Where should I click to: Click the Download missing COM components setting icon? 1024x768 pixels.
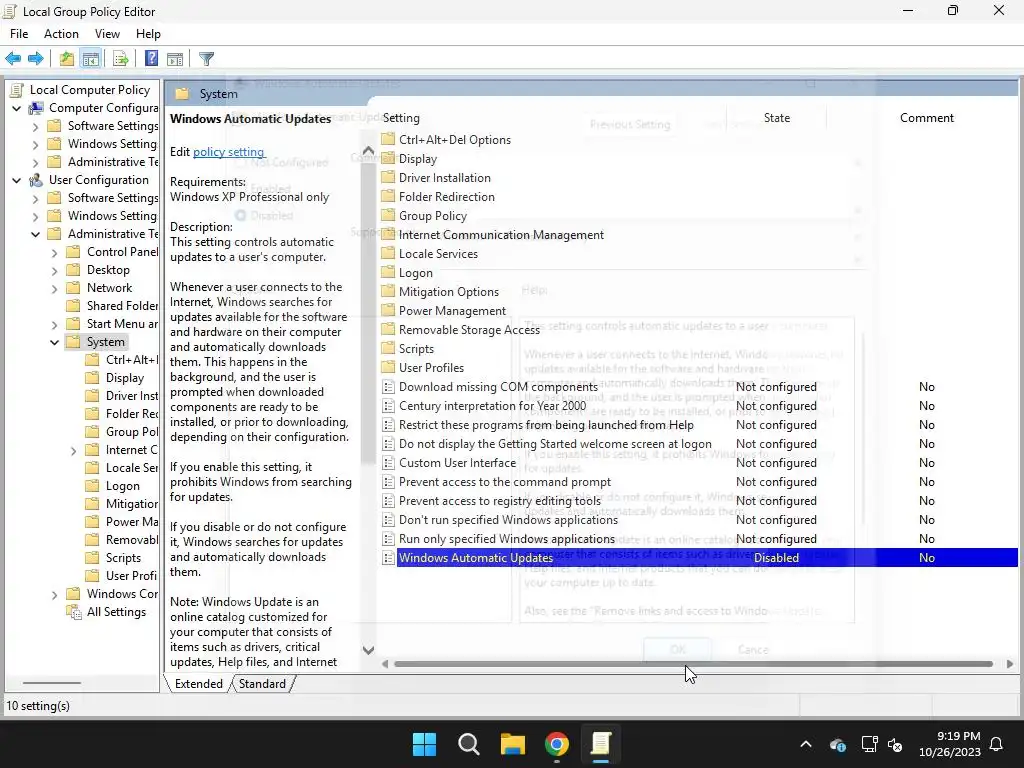(389, 387)
